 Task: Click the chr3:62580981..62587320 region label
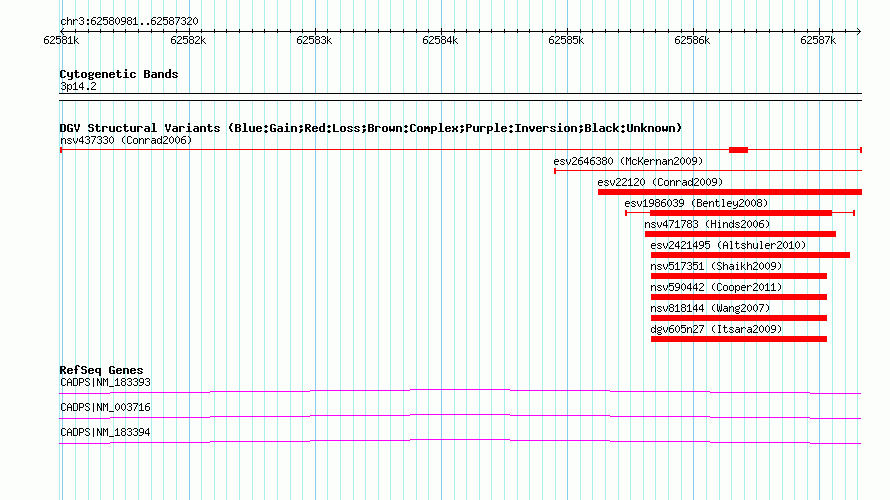tap(129, 22)
